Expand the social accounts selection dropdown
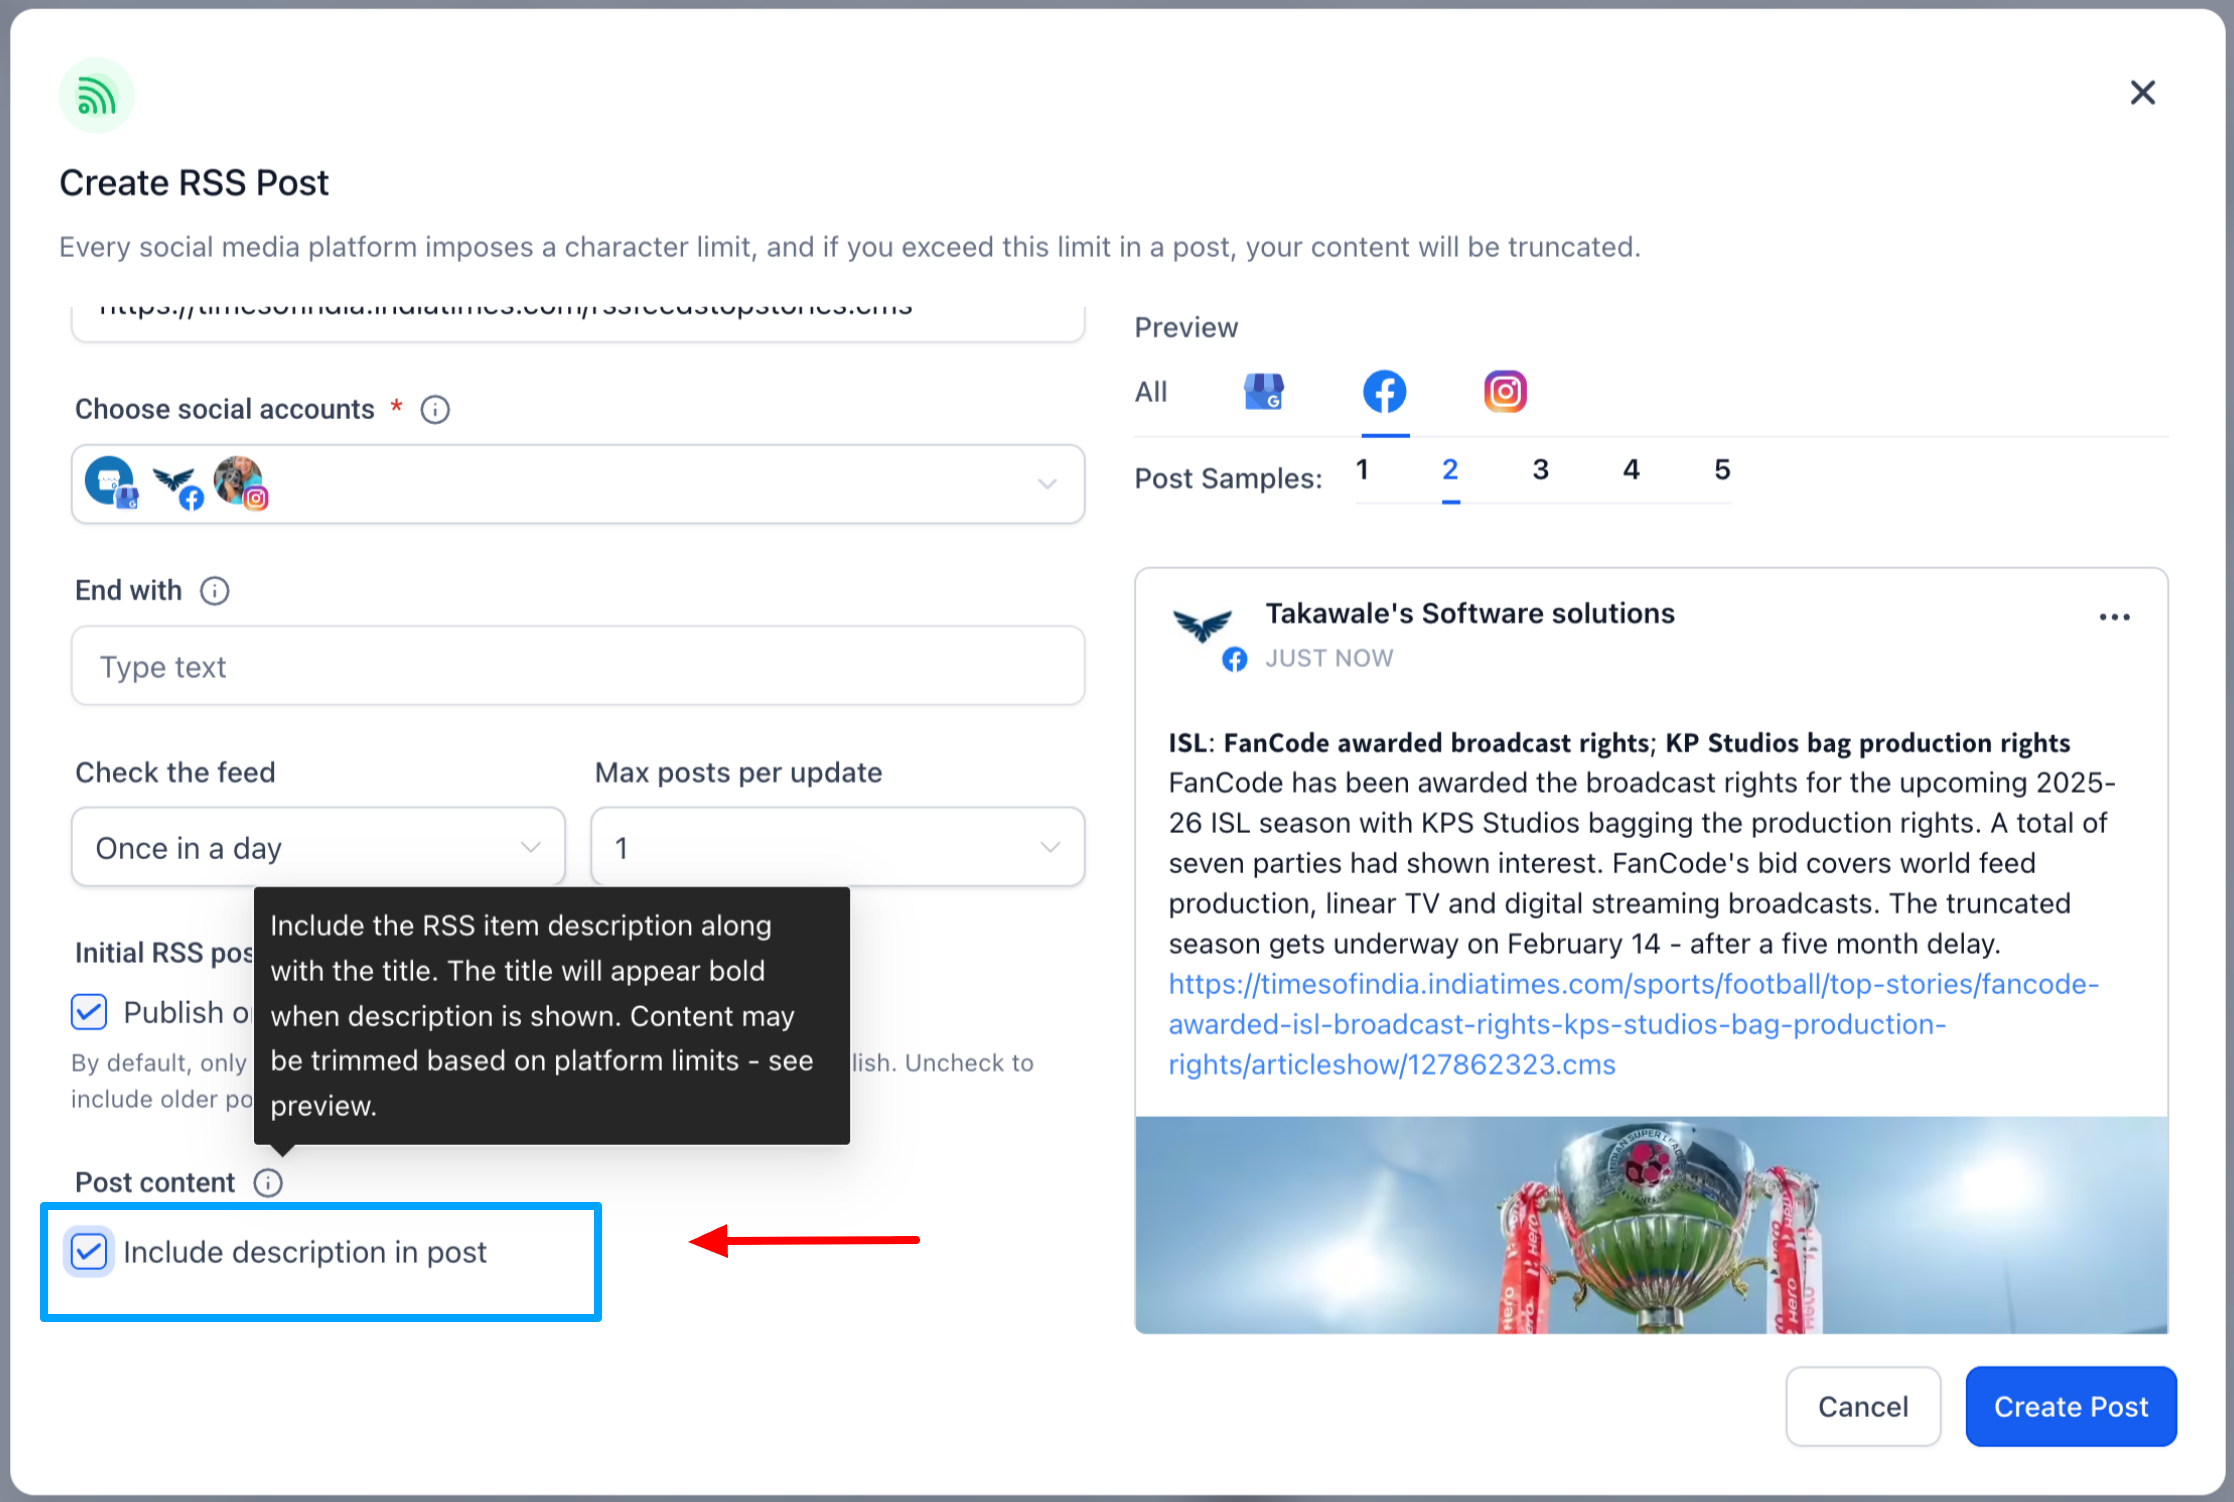The width and height of the screenshot is (2234, 1502). pyautogui.click(x=1047, y=485)
